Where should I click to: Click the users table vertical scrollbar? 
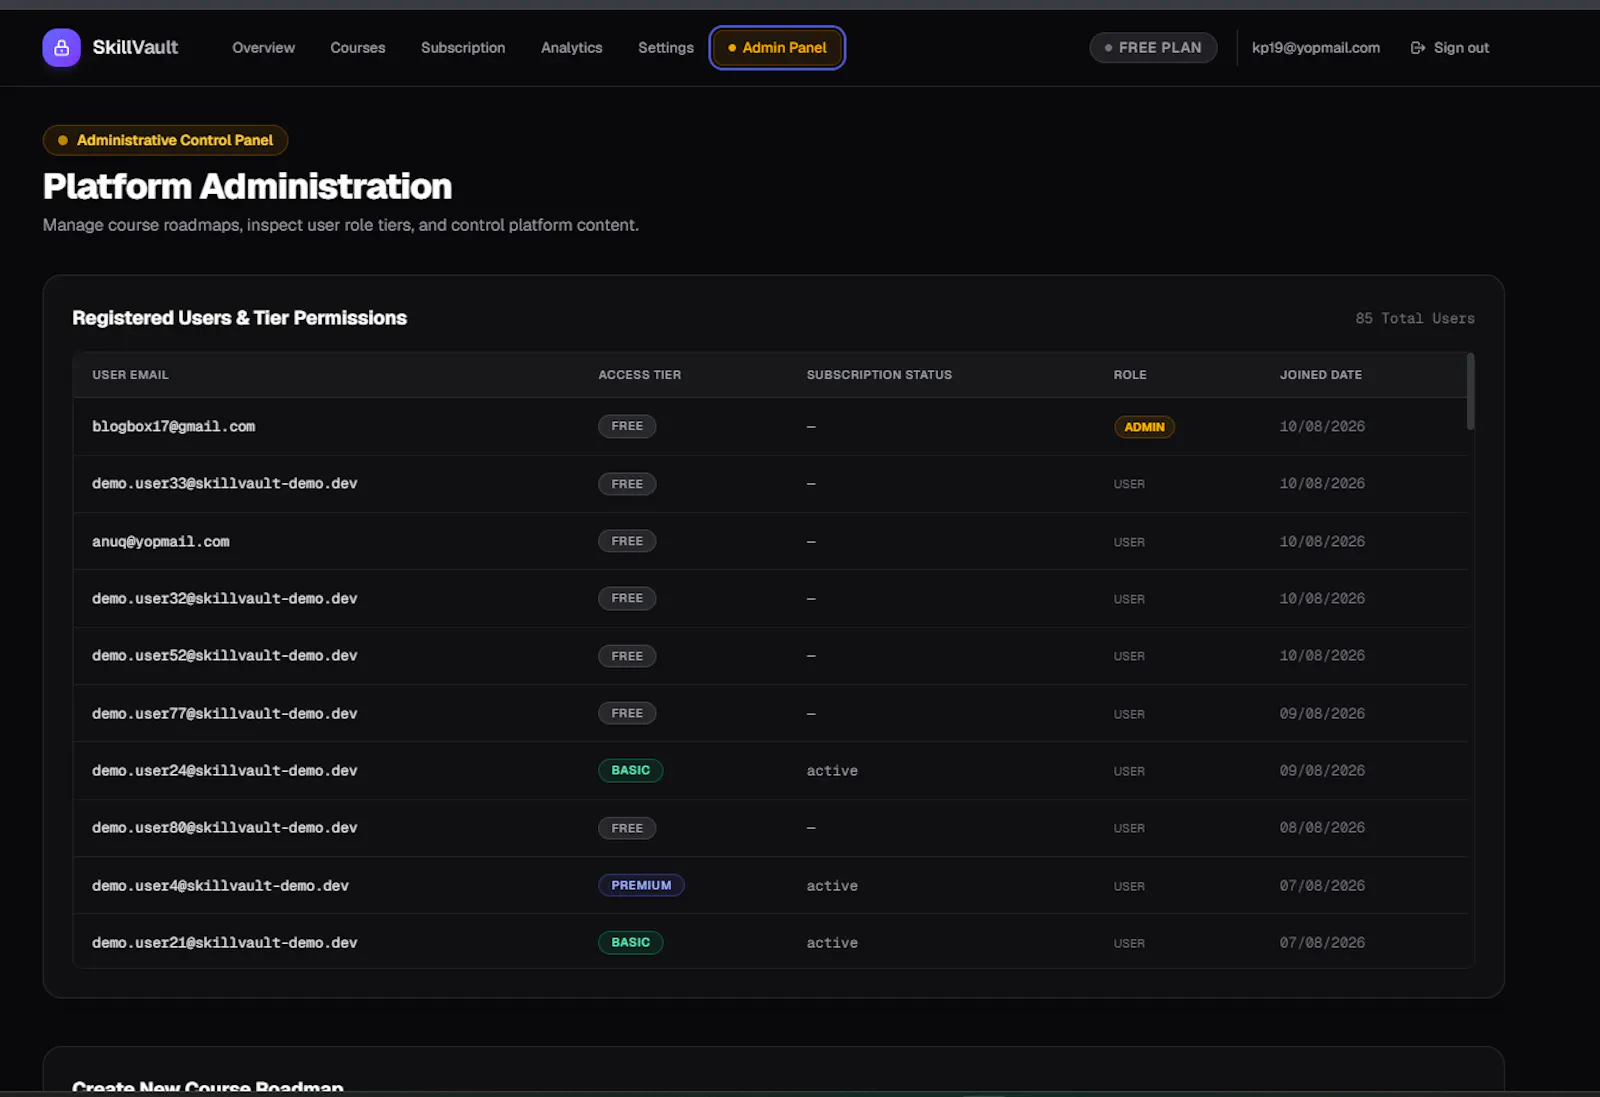(1470, 391)
